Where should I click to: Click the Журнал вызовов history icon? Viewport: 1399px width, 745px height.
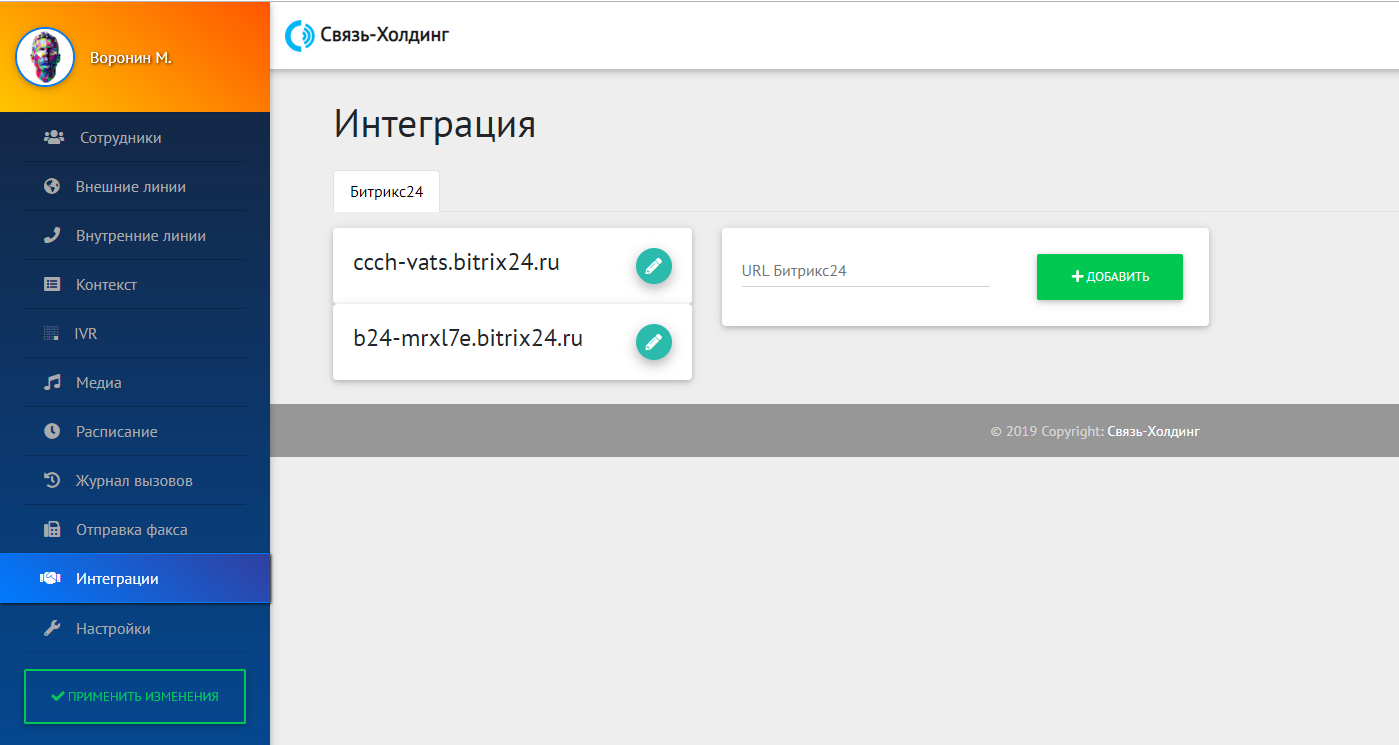pos(53,481)
